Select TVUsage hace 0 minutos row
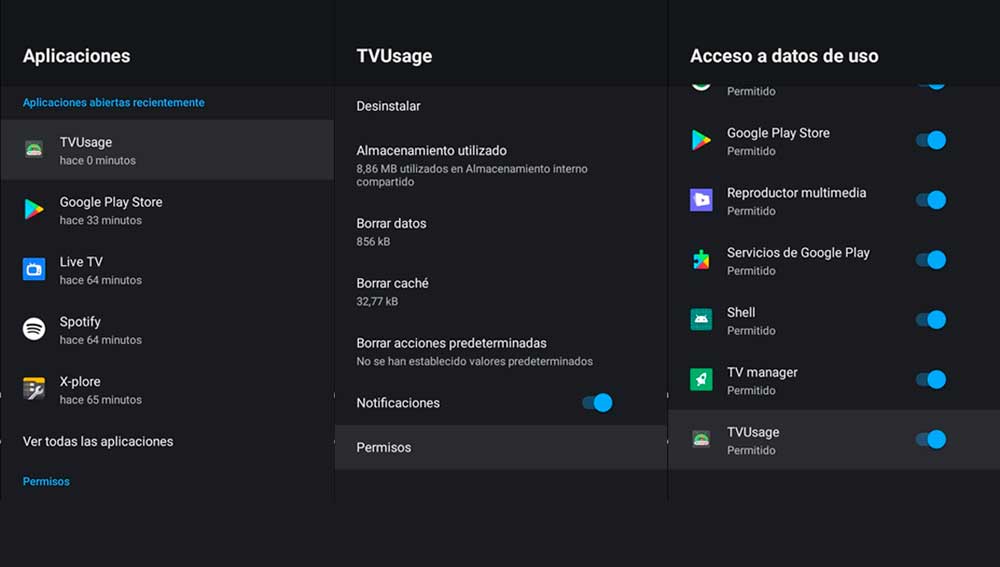This screenshot has width=1000, height=567. point(167,150)
